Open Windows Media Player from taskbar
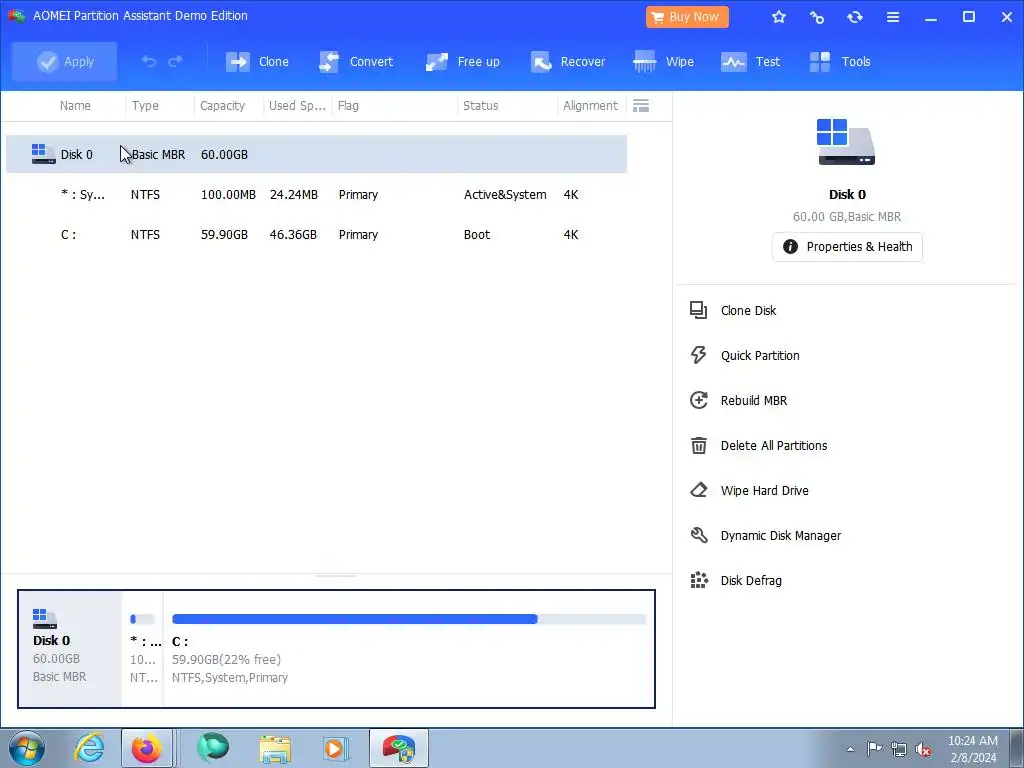 336,748
